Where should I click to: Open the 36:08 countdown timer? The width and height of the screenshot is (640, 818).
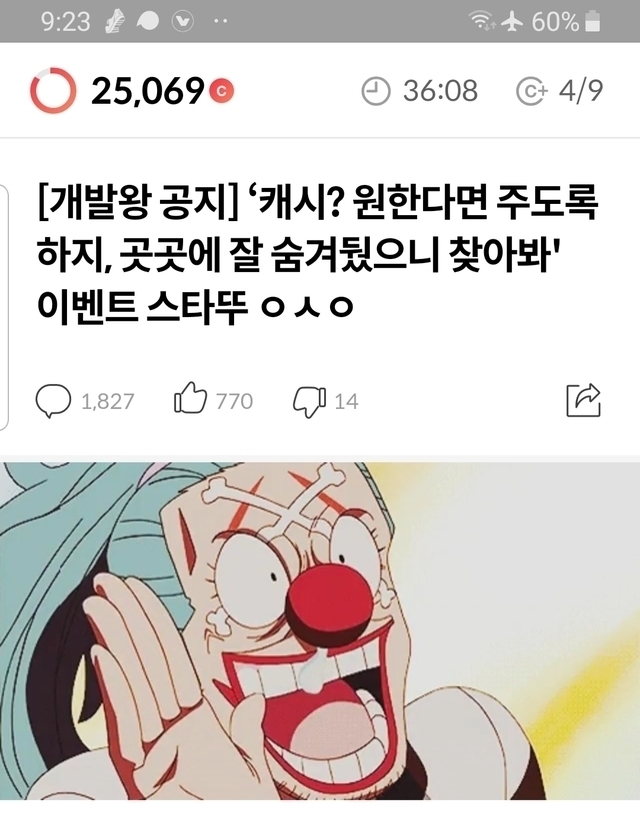point(440,91)
